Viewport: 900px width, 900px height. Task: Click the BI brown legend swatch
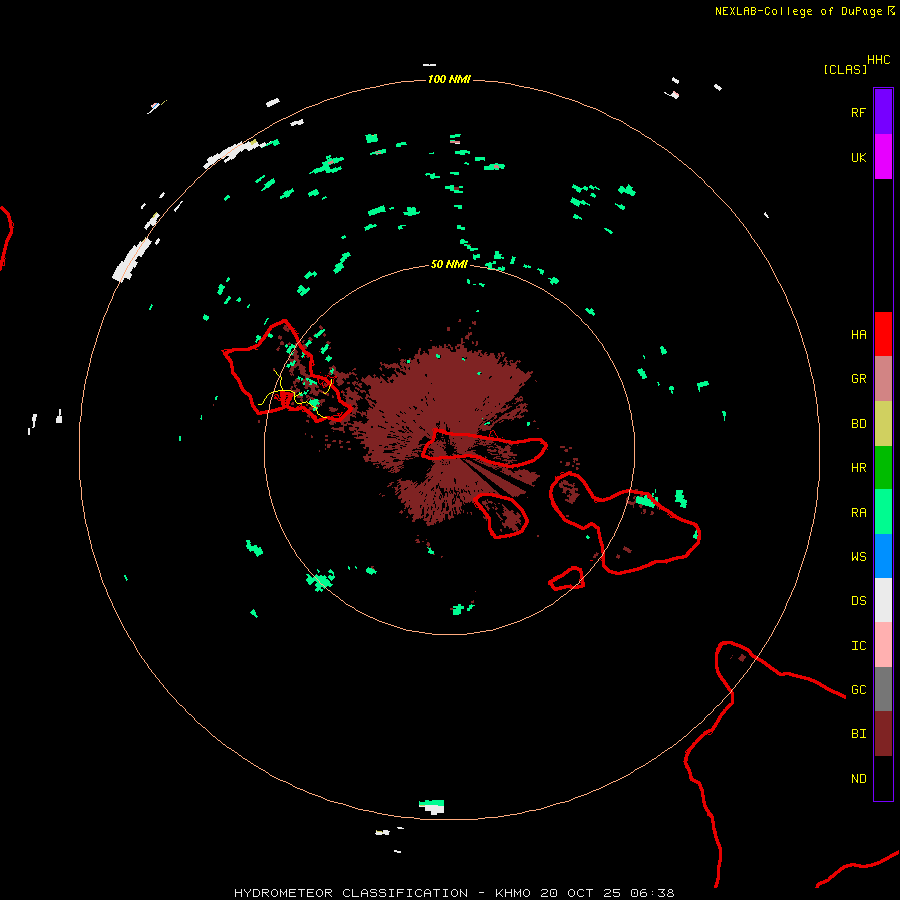coord(883,734)
